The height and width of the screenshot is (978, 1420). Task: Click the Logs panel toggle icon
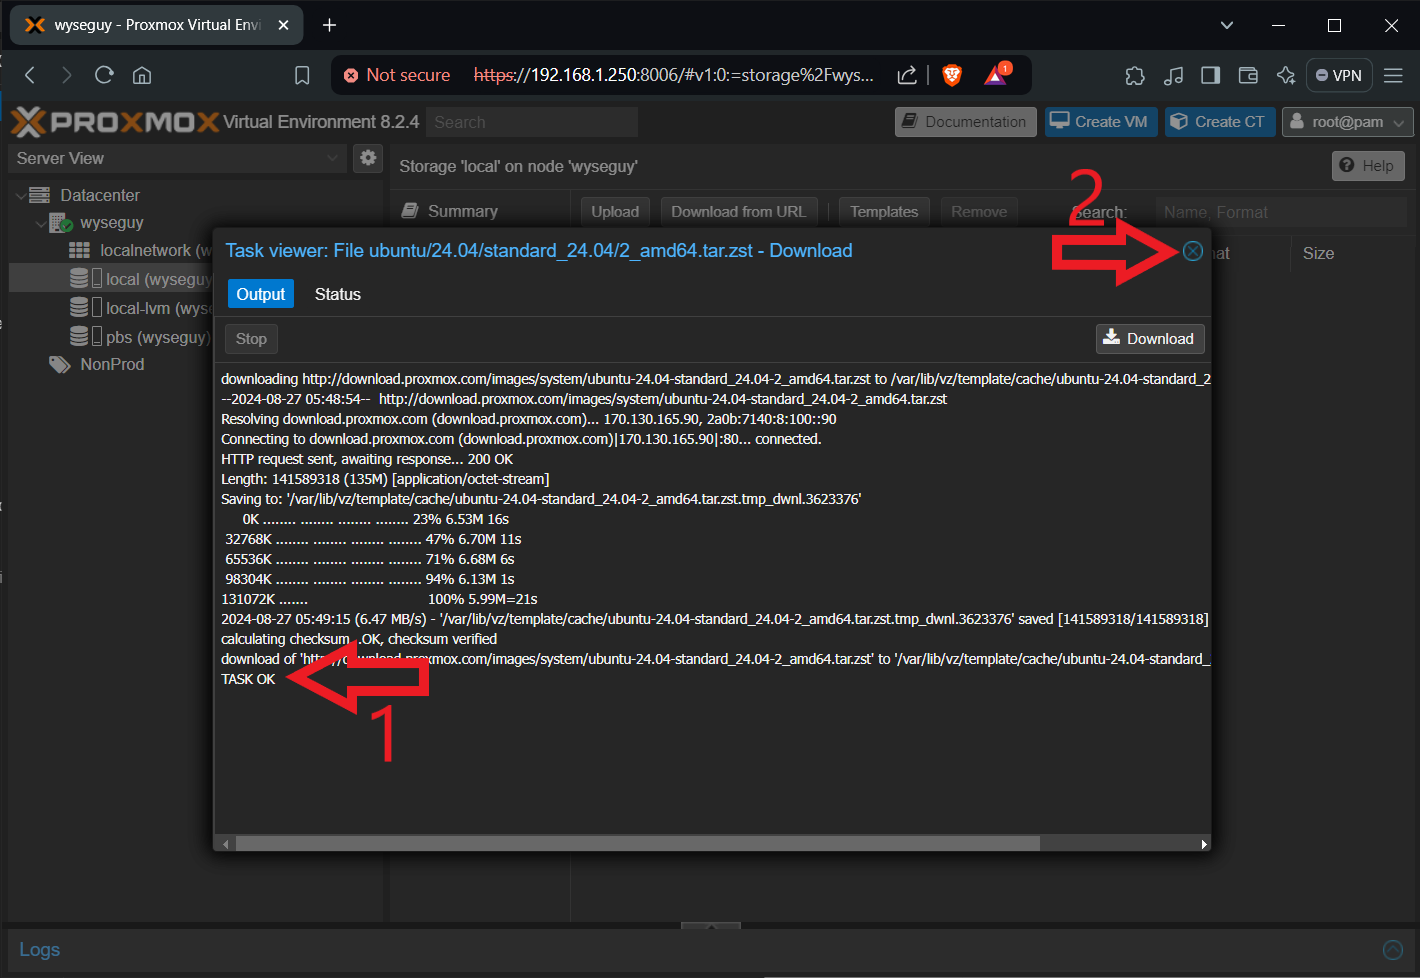[x=1392, y=950]
